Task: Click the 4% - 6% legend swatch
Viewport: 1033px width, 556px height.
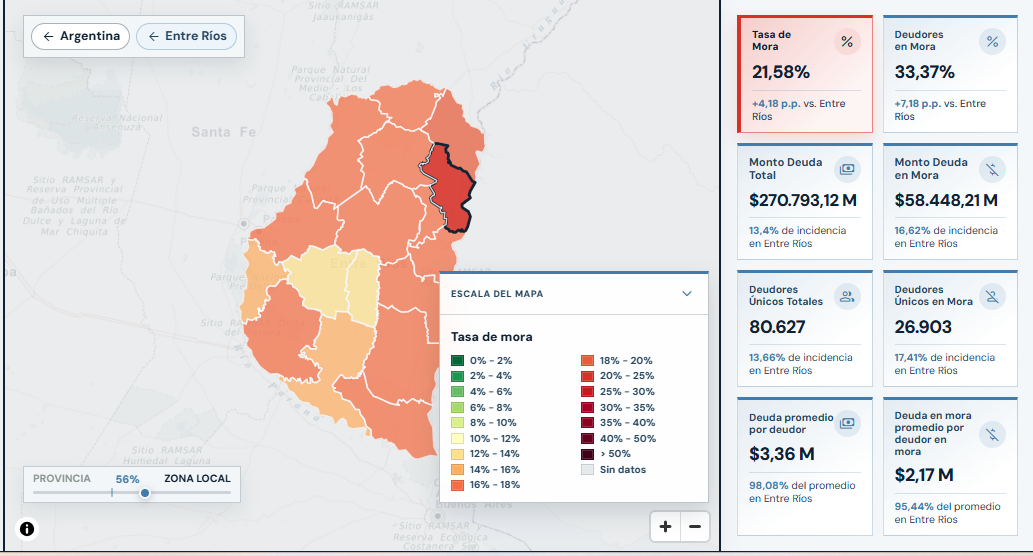Action: (x=457, y=391)
